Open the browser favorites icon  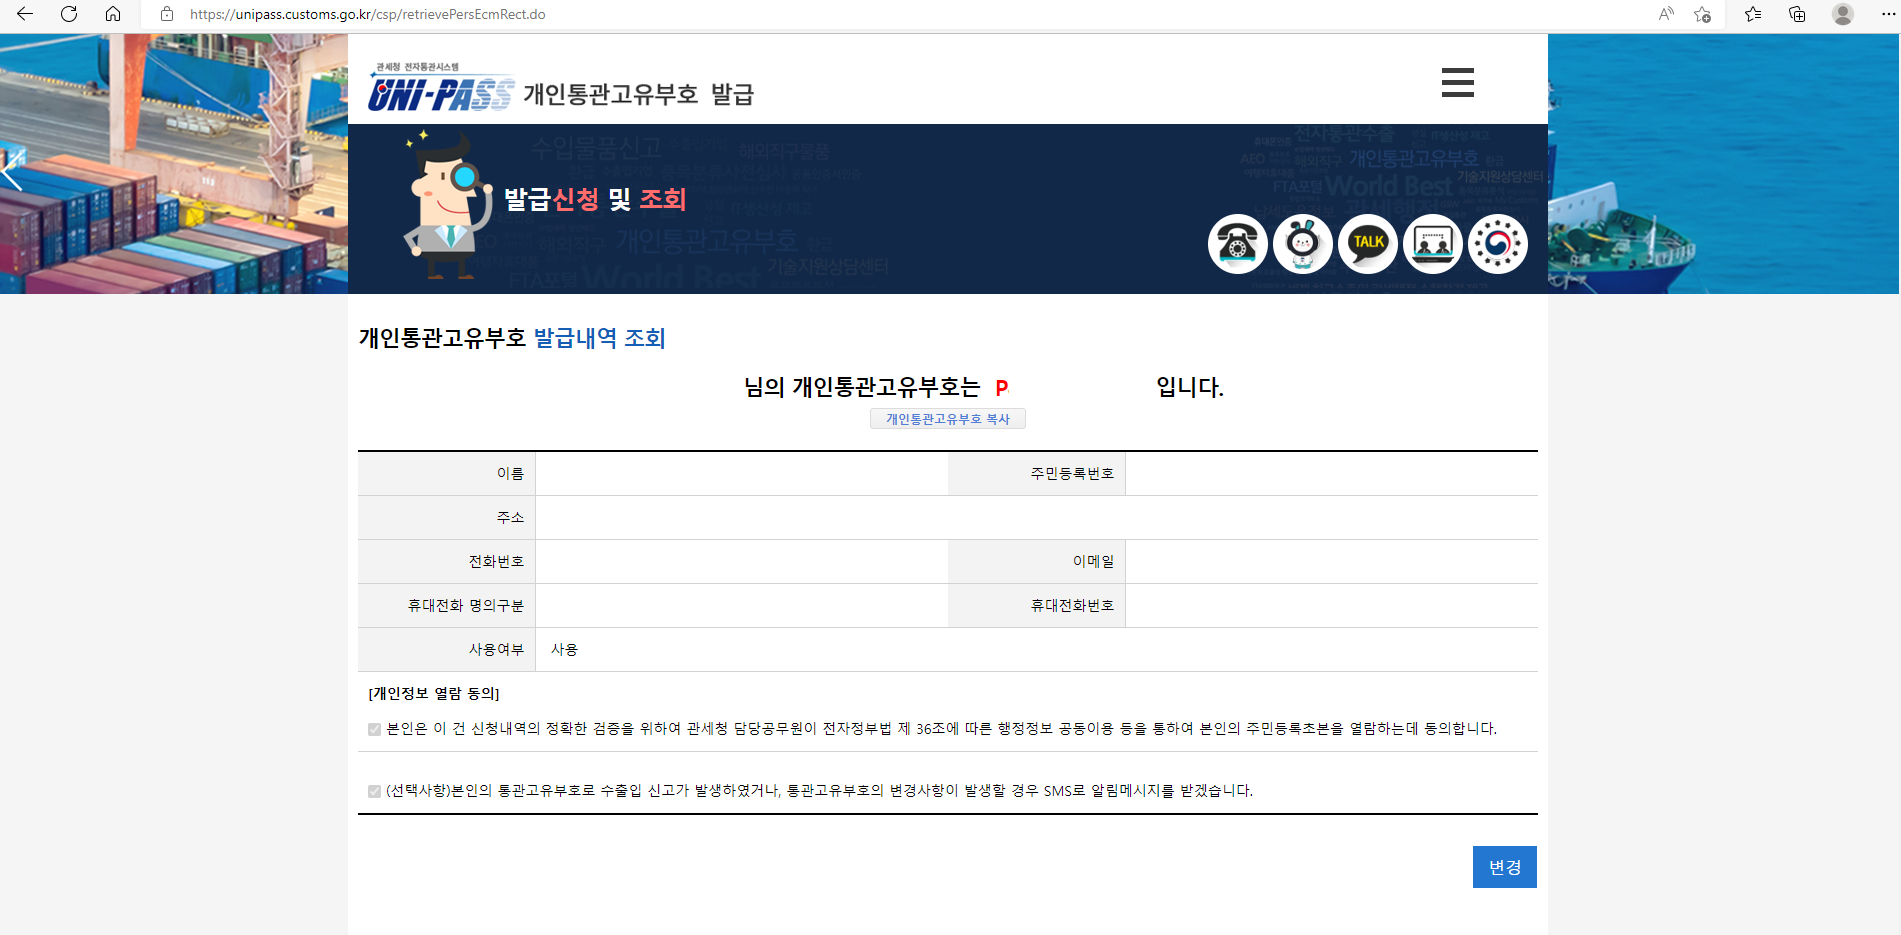click(x=1751, y=15)
